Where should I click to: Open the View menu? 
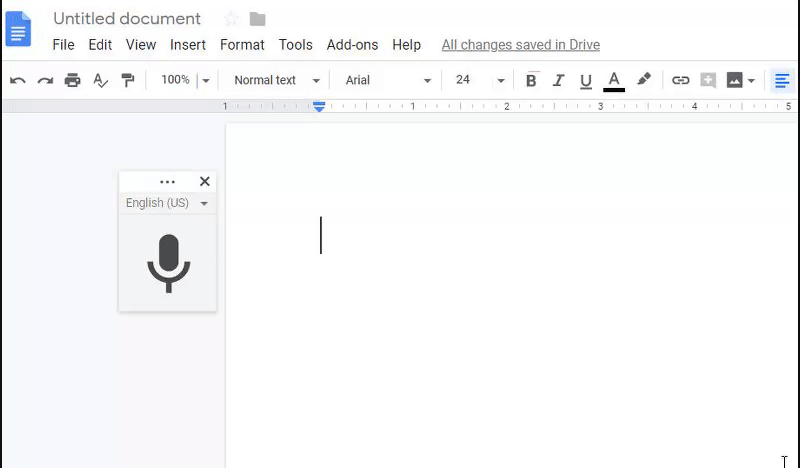(141, 45)
